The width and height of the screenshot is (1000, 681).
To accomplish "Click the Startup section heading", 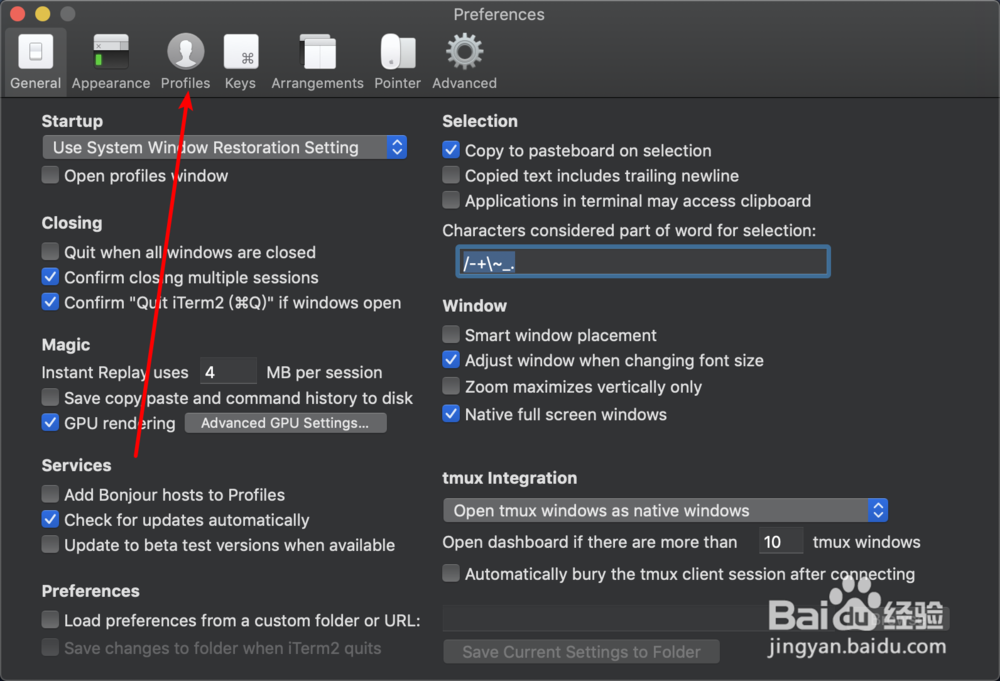I will 72,121.
